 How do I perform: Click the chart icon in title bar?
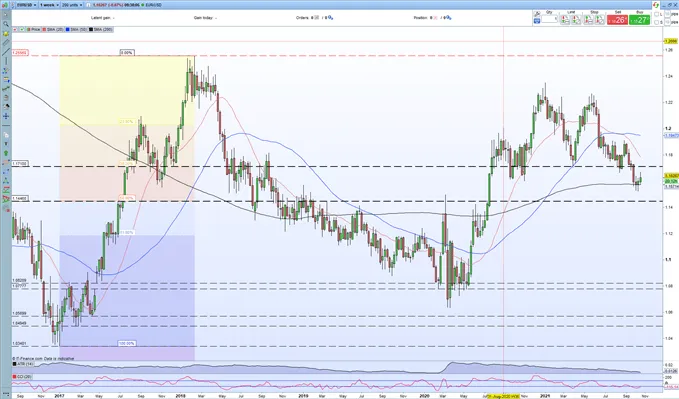point(5,5)
